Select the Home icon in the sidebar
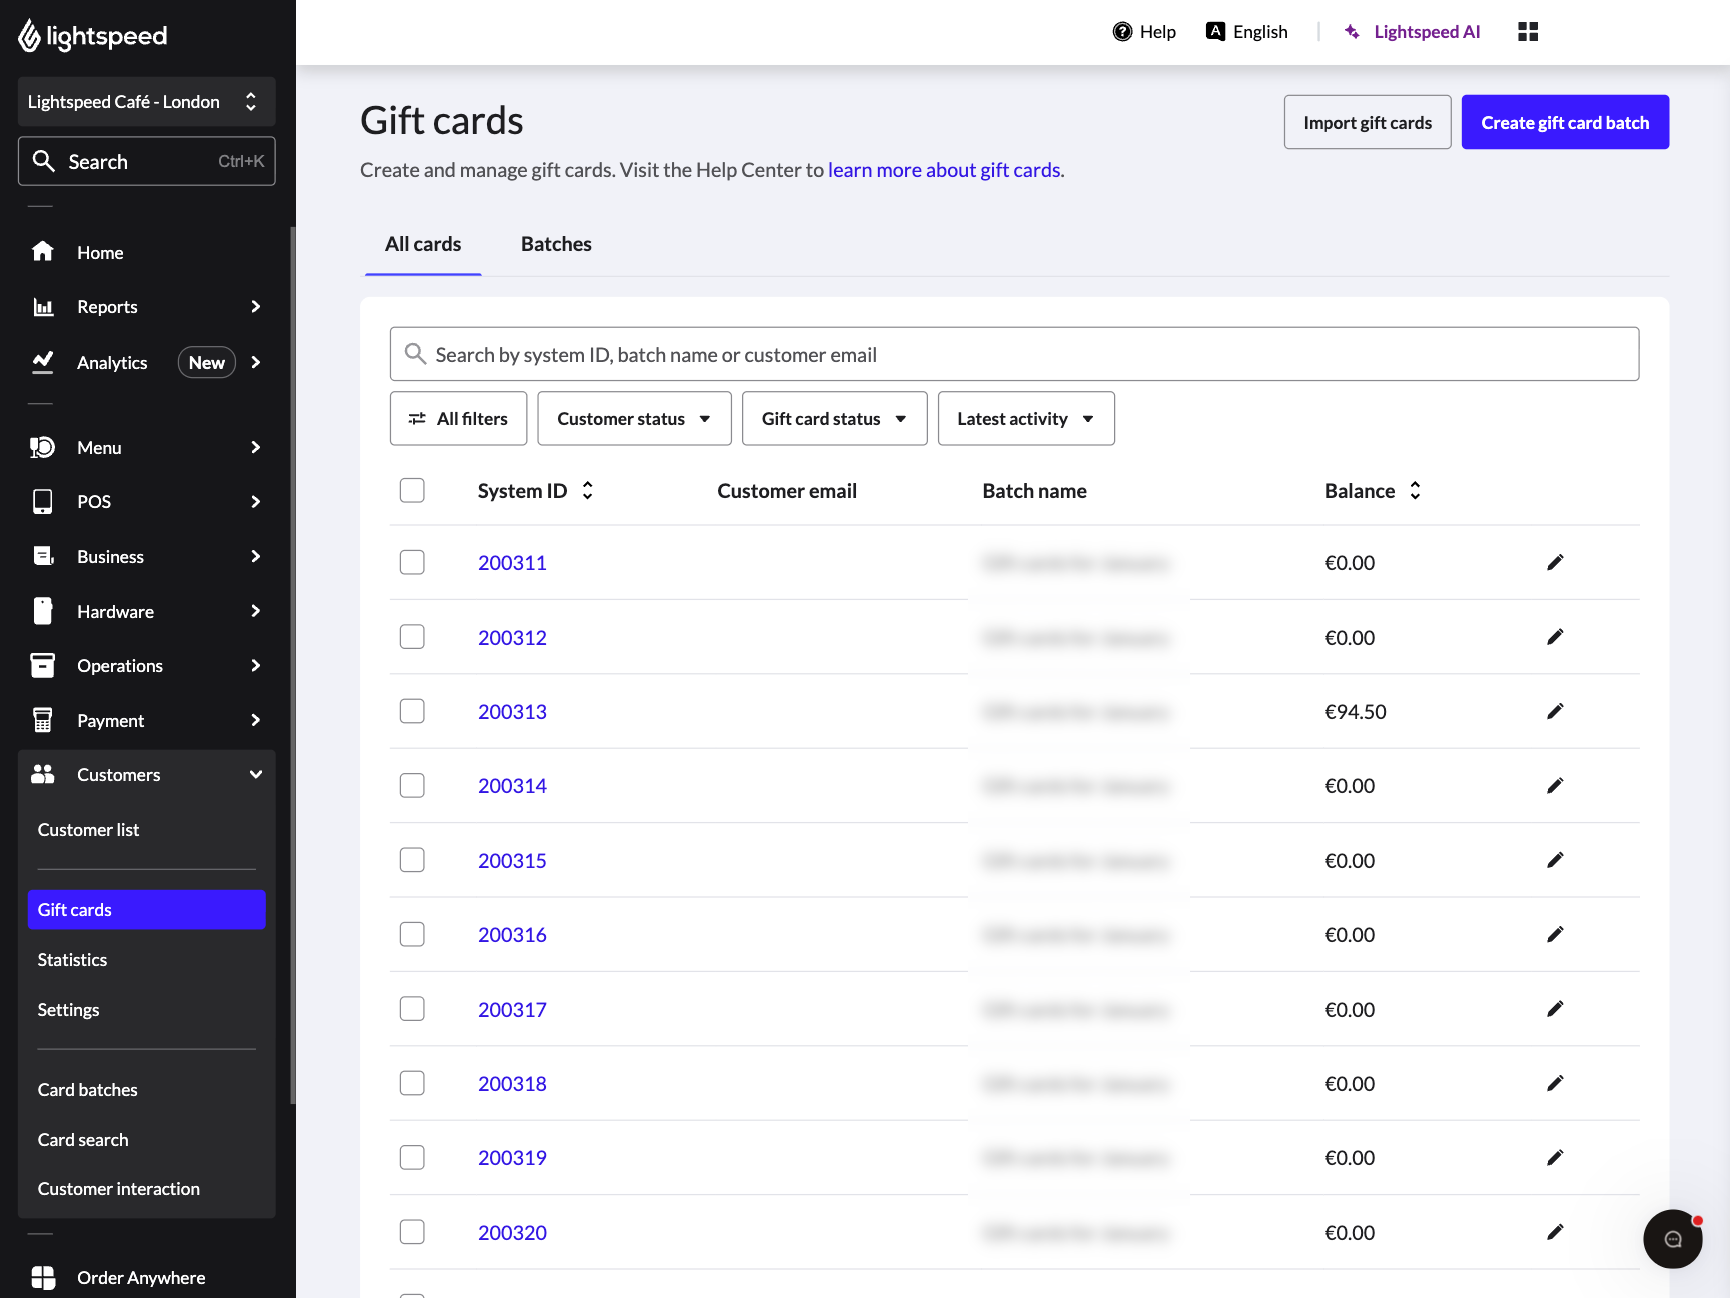Viewport: 1730px width, 1298px height. (x=43, y=252)
